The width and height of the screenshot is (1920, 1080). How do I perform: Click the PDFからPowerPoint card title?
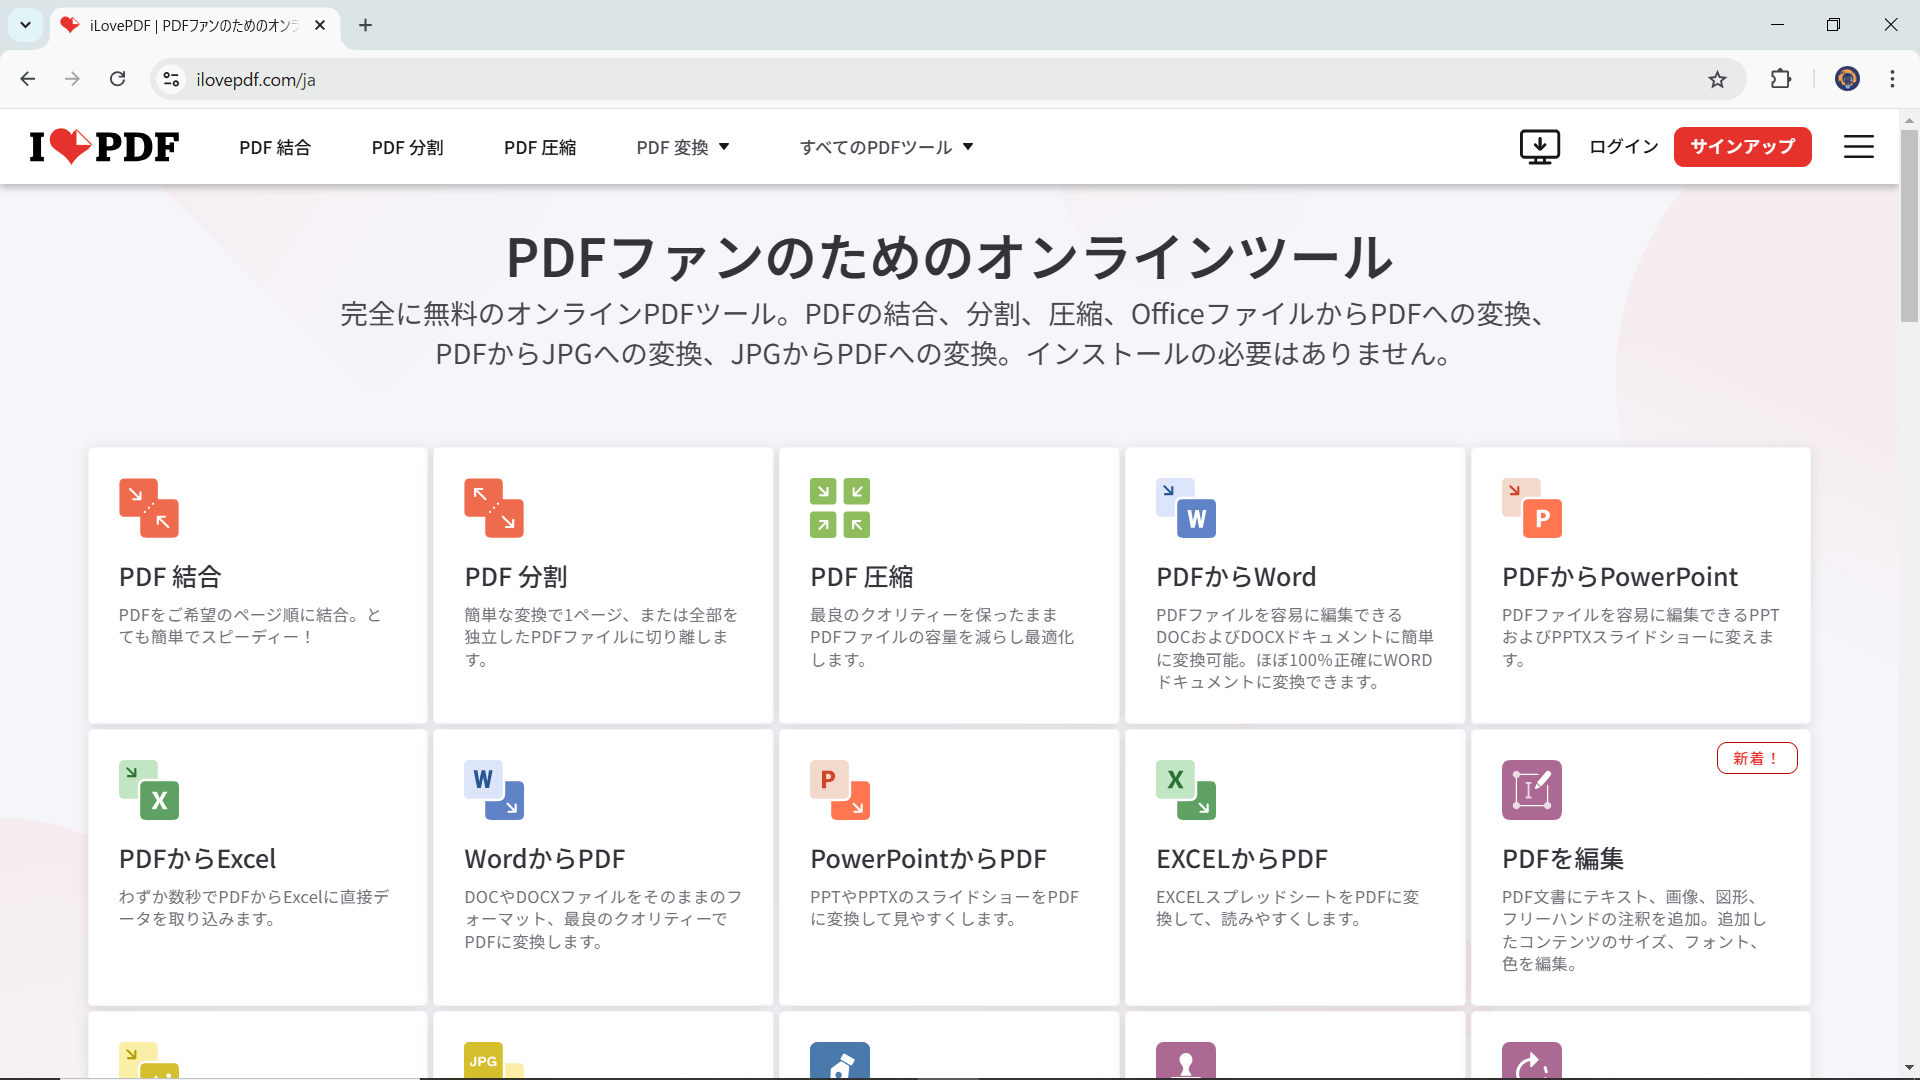[x=1620, y=577]
